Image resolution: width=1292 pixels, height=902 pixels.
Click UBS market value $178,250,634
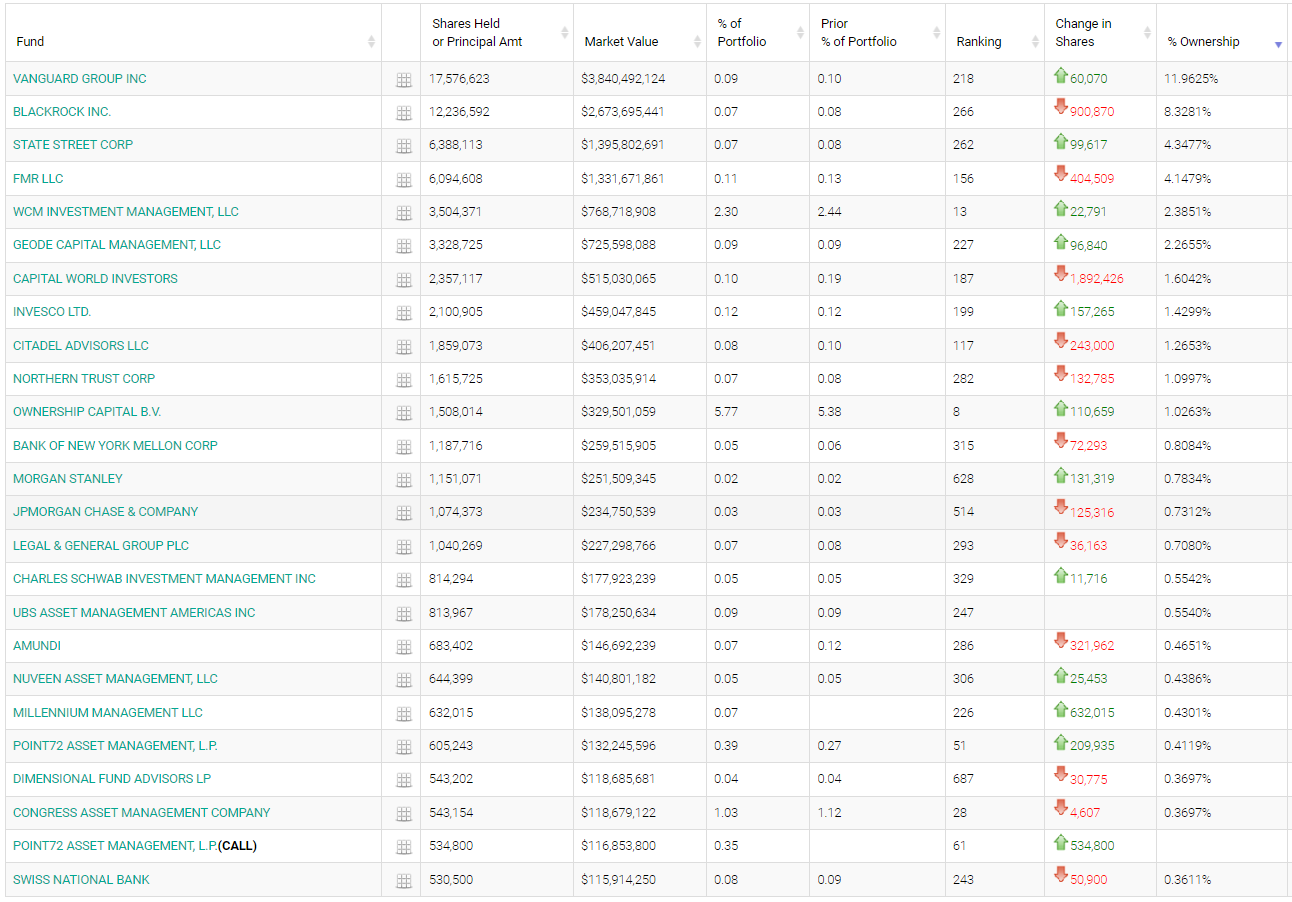[x=619, y=613]
